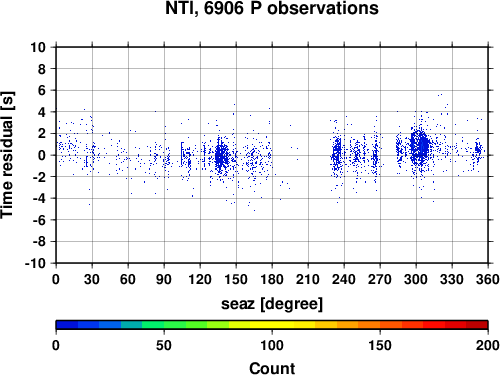Click the plot title NTI, 6906 P observations
Image resolution: width=500 pixels, height=375 pixels.
(x=272, y=8)
